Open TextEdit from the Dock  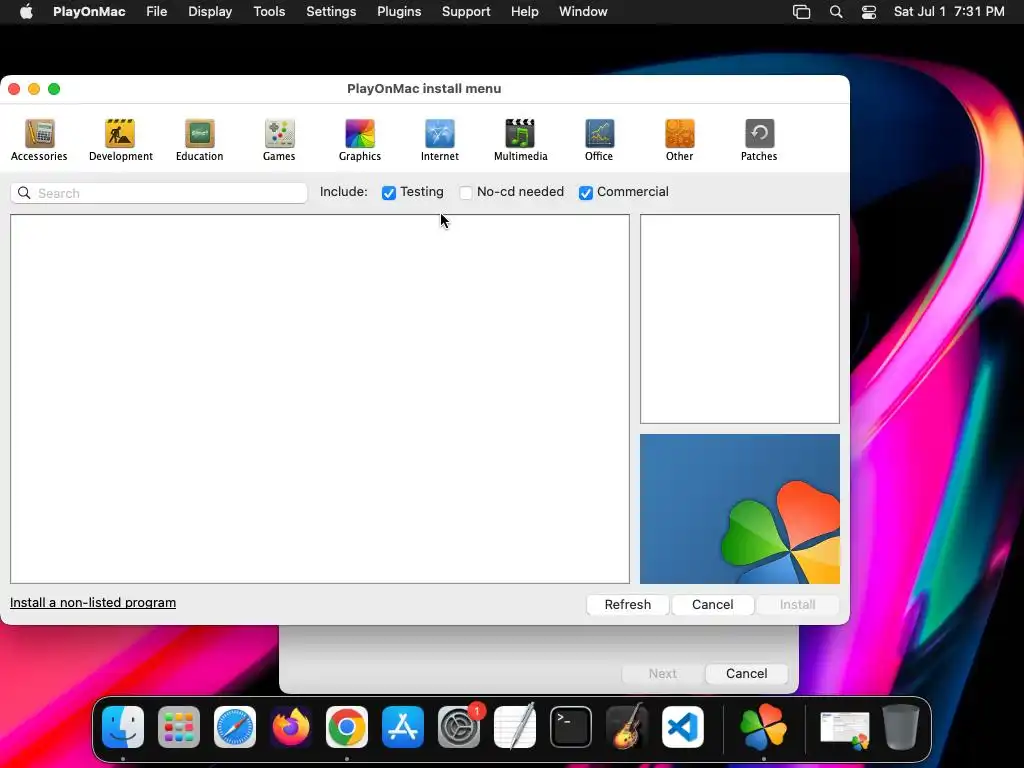point(515,727)
